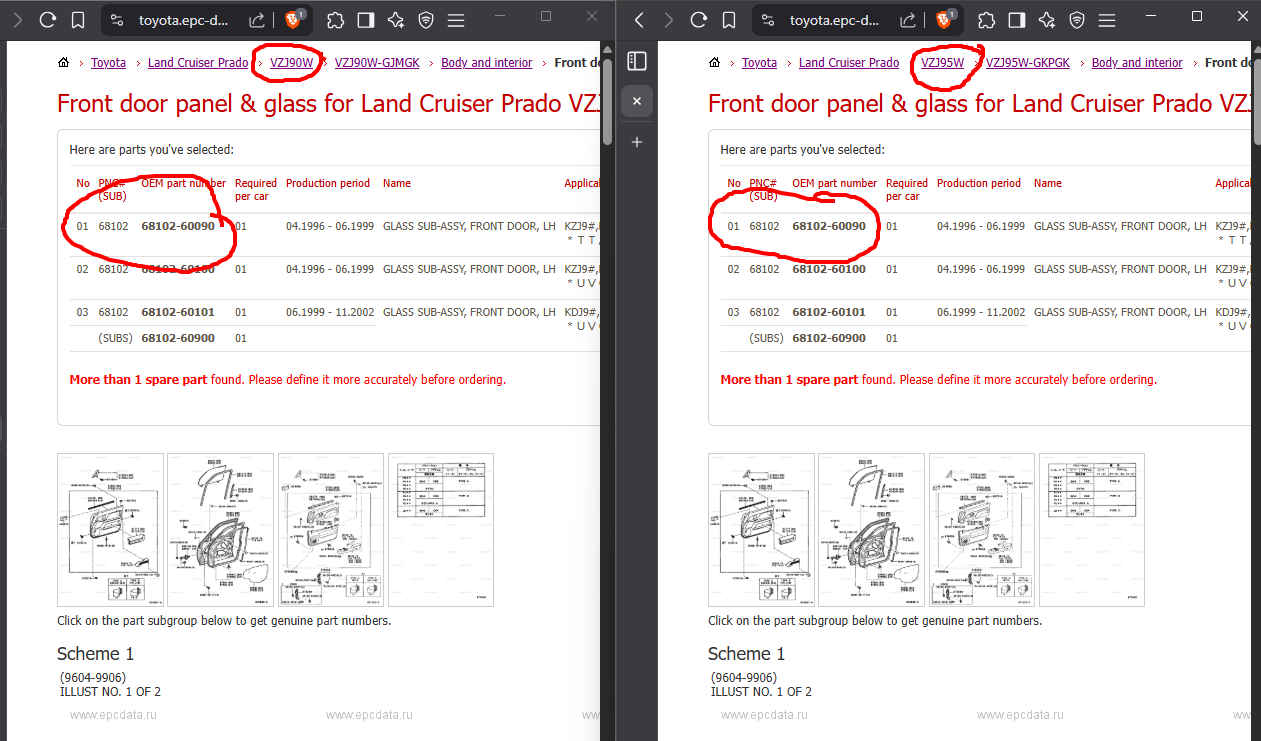Open the Brave hamburger menu in the VZJ90W window
This screenshot has width=1261, height=741.
click(x=456, y=19)
